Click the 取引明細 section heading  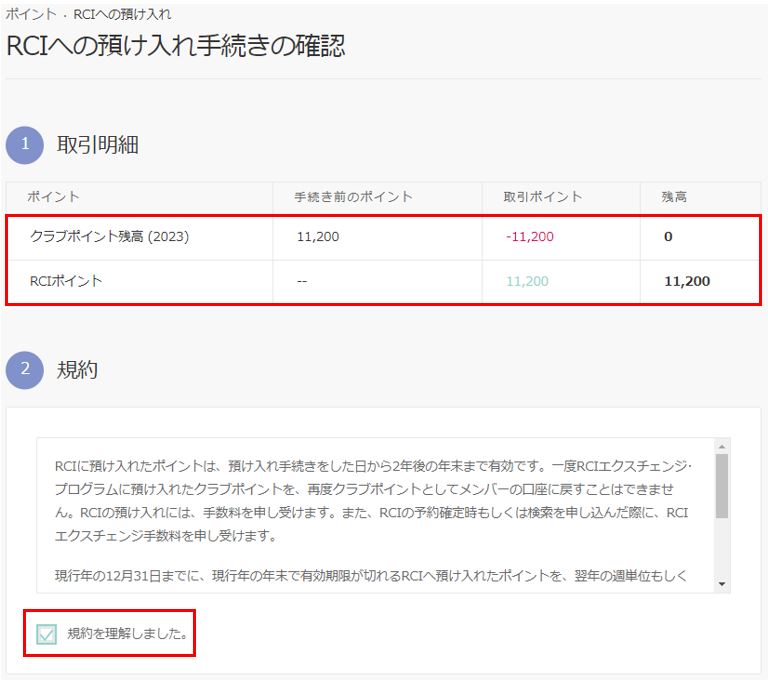(x=98, y=145)
